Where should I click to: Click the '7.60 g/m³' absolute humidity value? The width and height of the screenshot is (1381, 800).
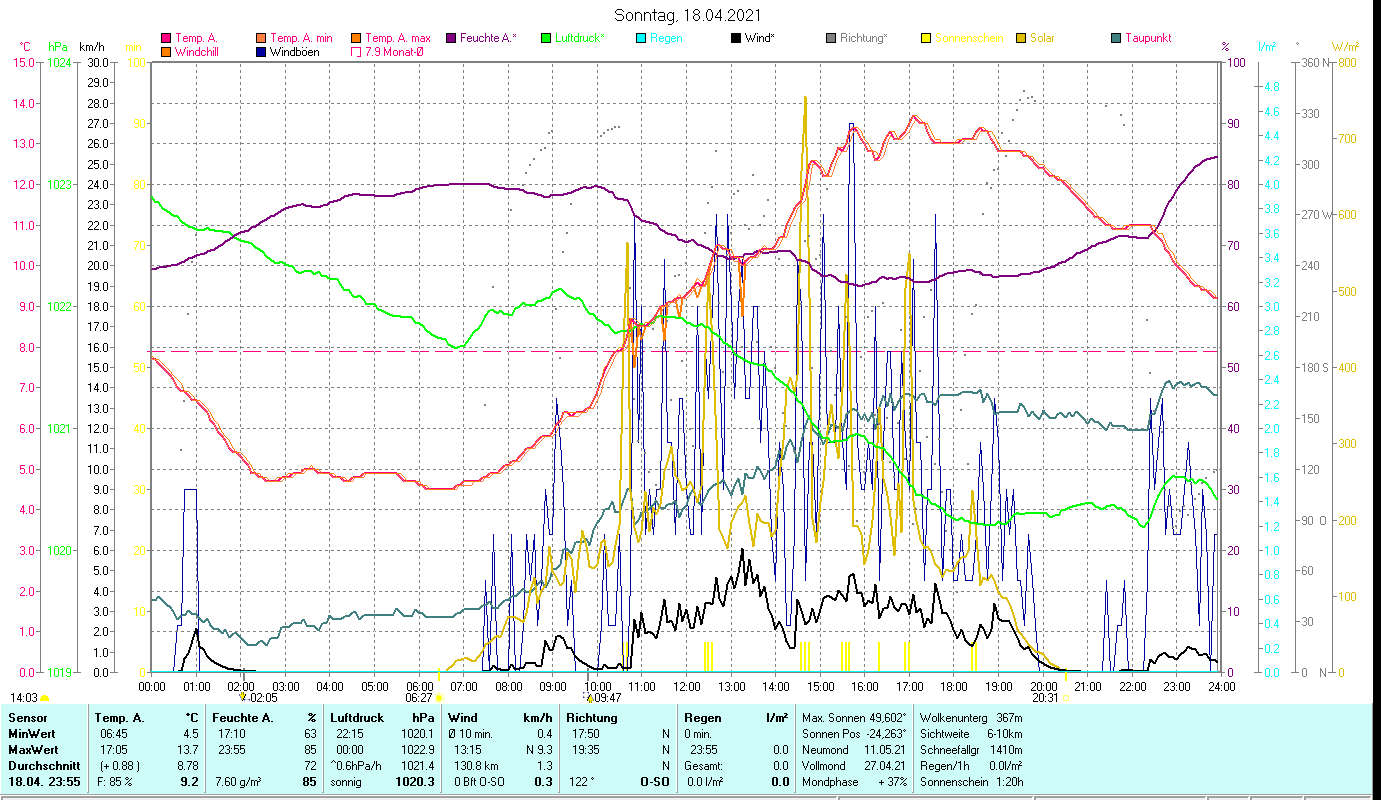coord(240,782)
